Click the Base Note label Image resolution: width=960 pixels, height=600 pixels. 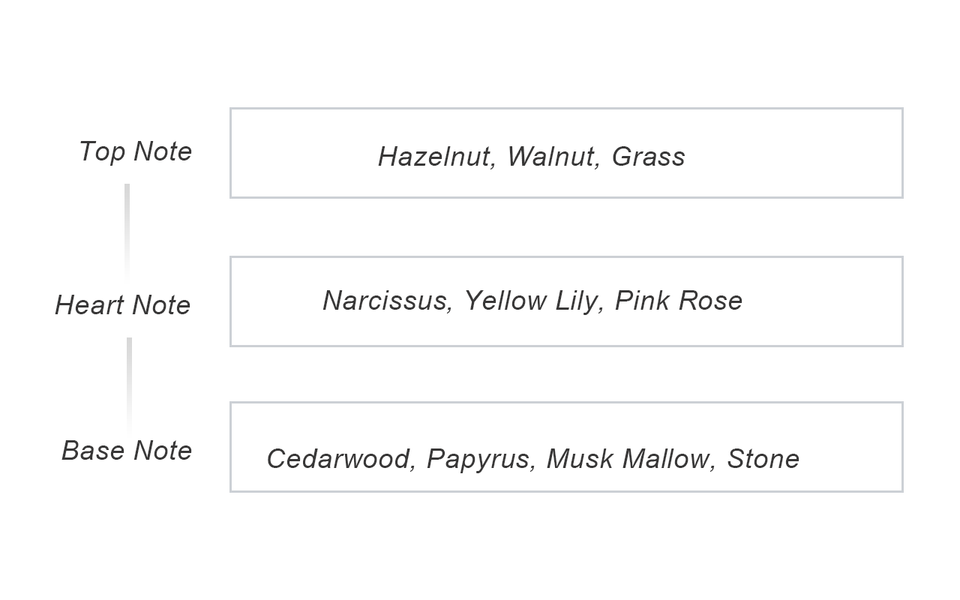[127, 451]
